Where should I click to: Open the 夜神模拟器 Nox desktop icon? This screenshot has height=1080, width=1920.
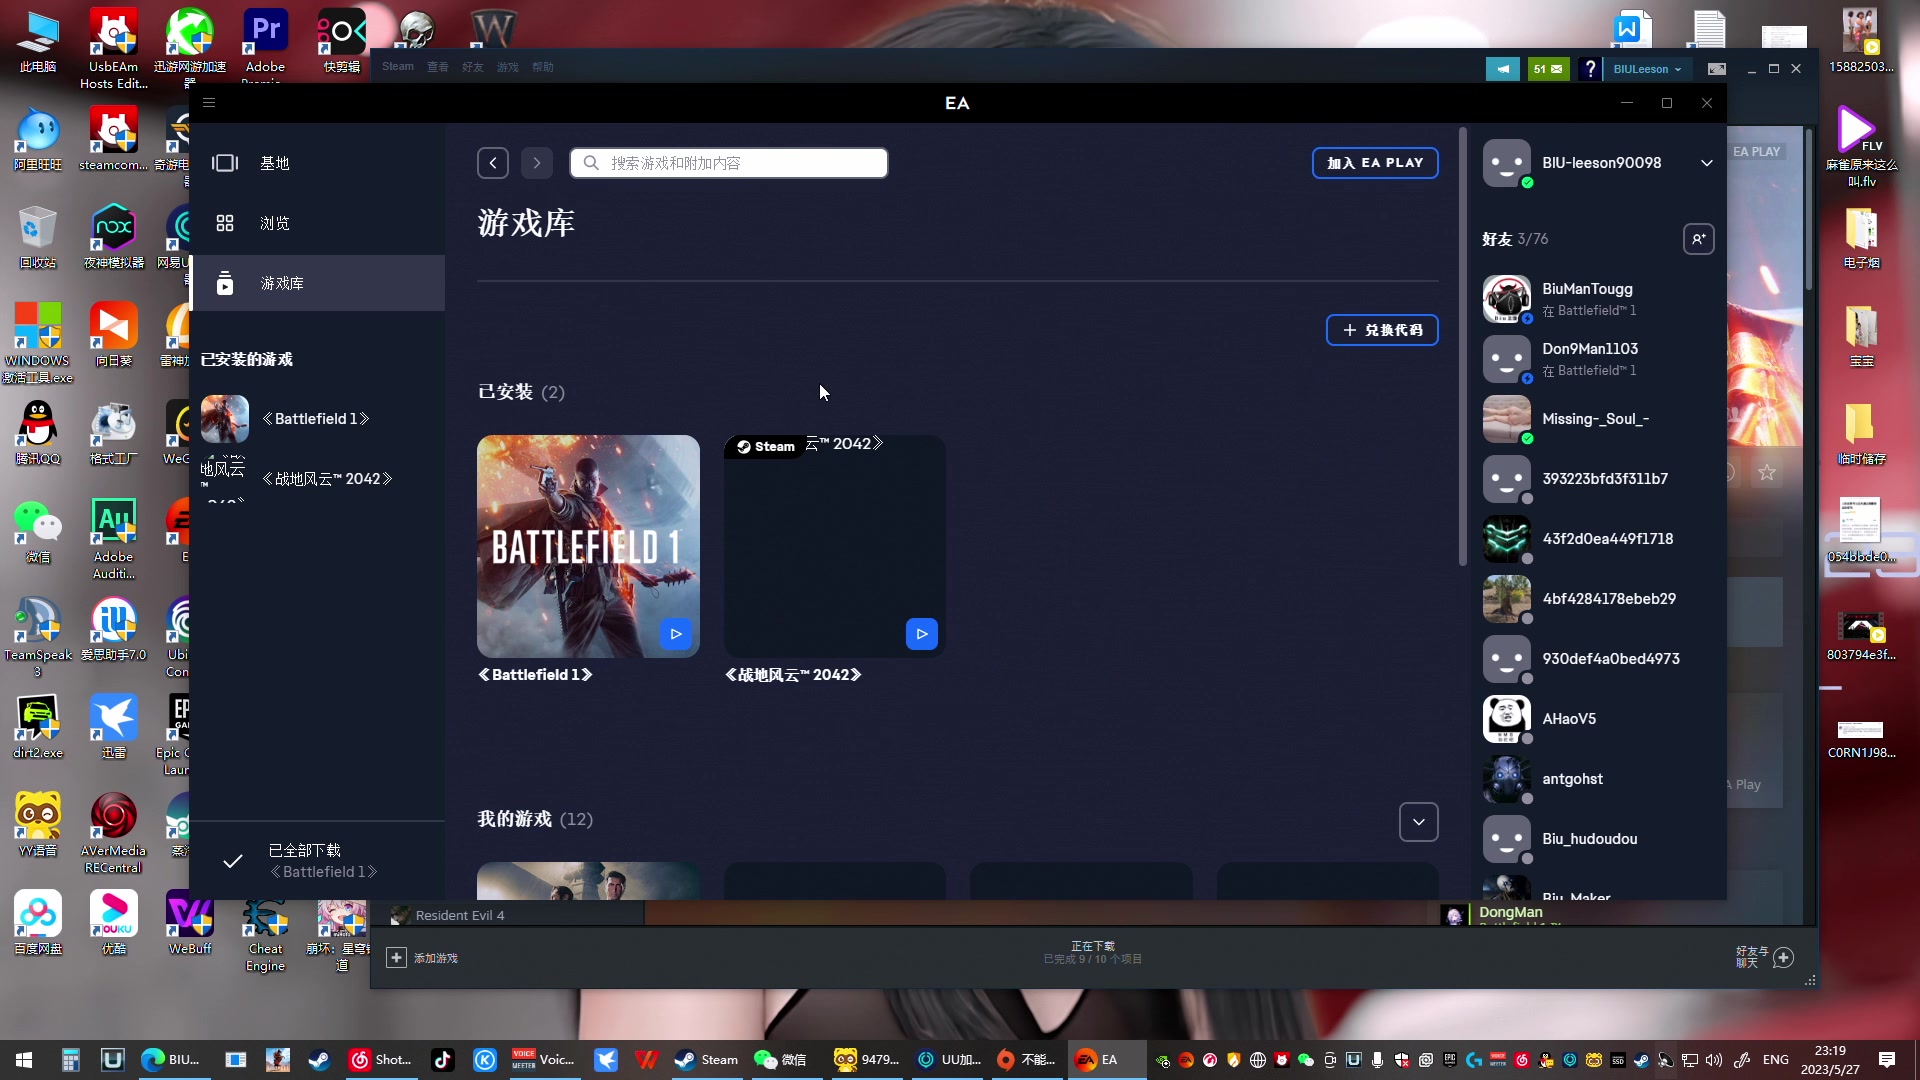pos(114,238)
